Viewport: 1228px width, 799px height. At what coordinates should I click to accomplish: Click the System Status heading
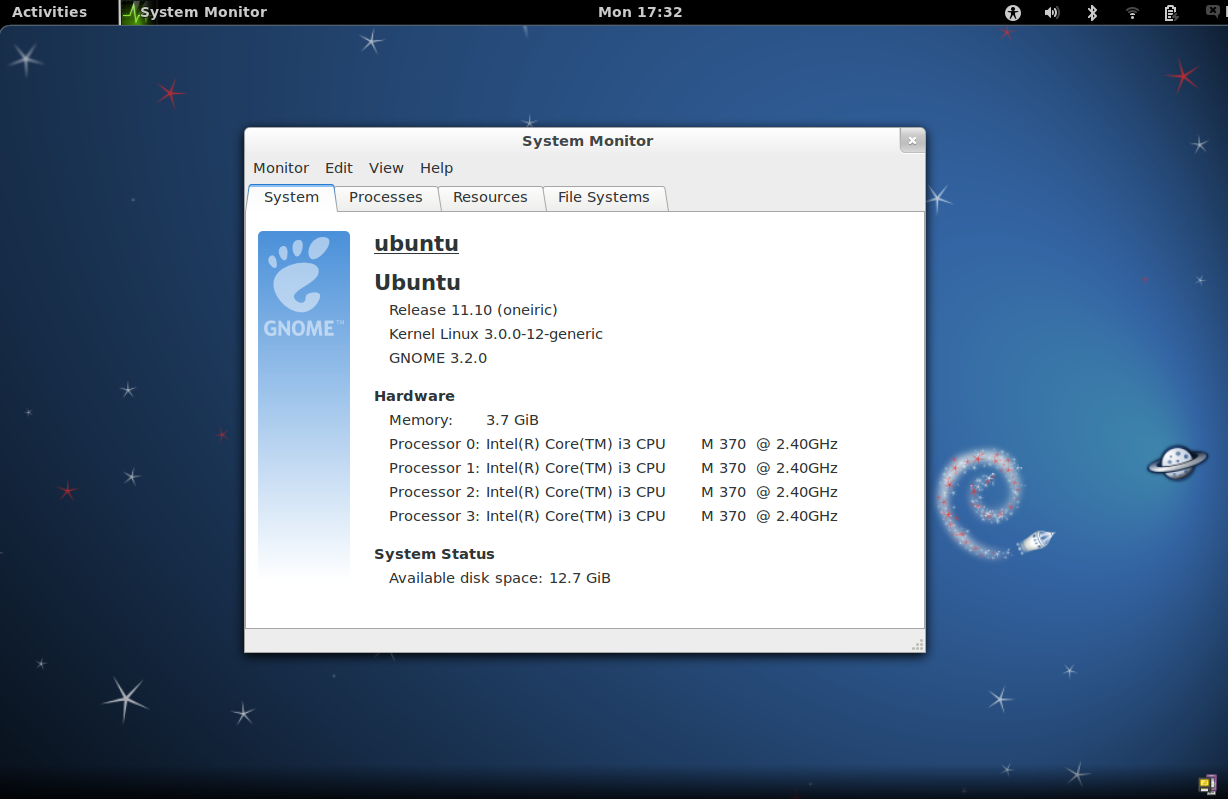coord(434,554)
